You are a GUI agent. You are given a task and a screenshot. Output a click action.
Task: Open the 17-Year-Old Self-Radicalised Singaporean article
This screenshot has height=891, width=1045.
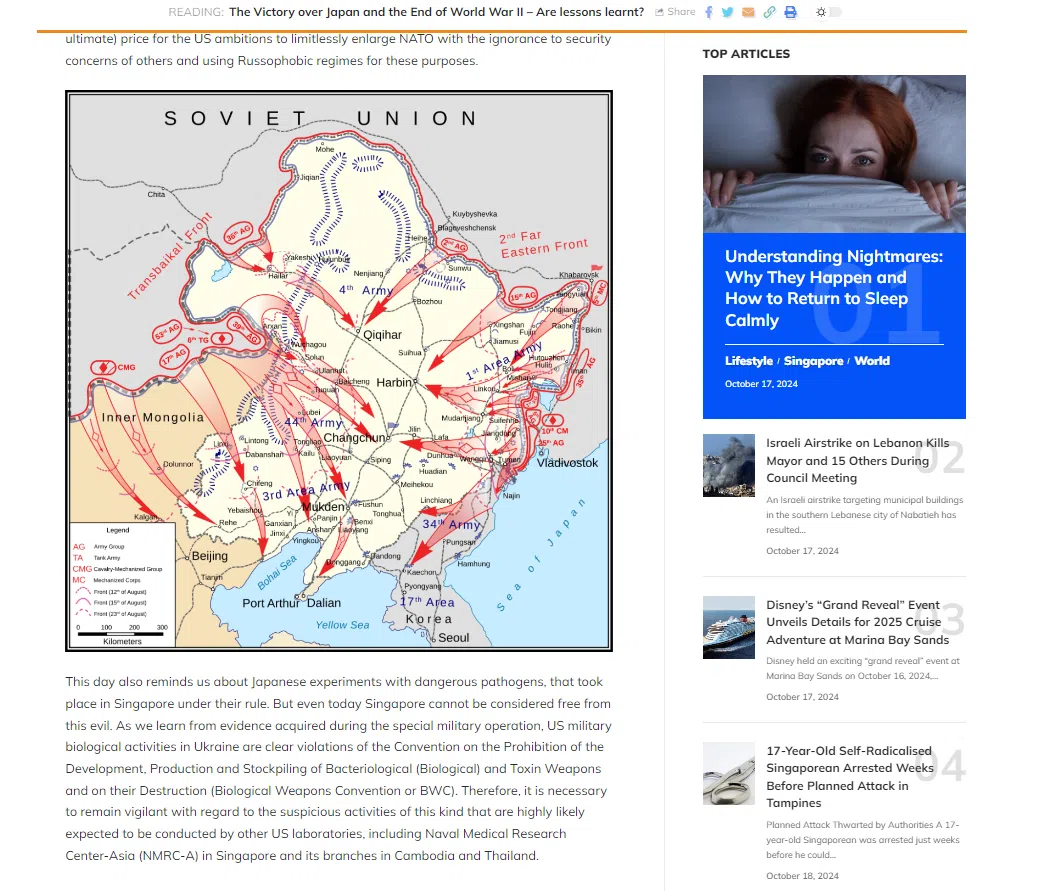pyautogui.click(x=849, y=777)
